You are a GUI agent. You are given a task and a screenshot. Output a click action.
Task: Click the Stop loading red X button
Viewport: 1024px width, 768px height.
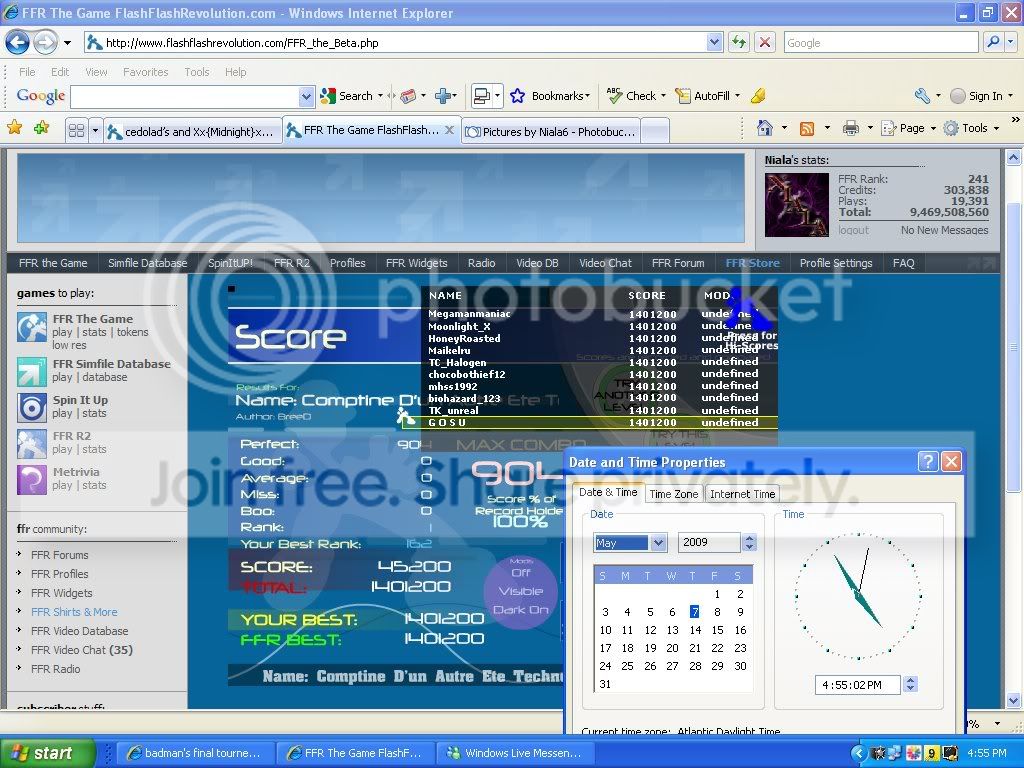click(765, 42)
